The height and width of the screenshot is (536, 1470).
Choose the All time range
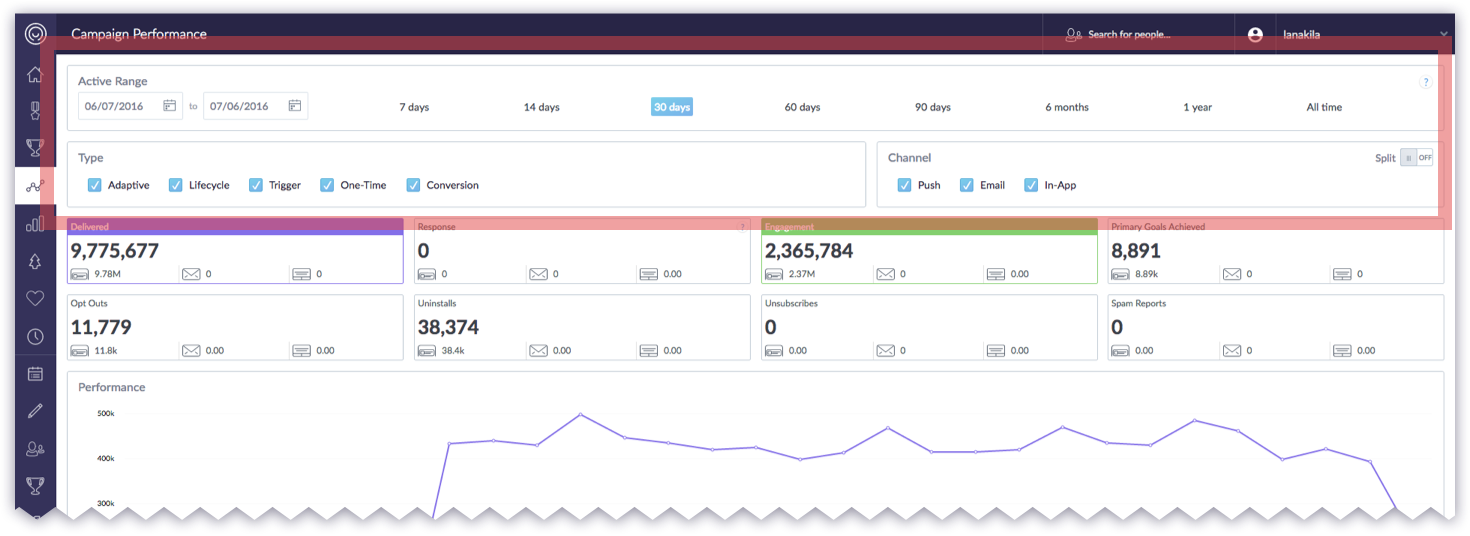(x=1324, y=107)
